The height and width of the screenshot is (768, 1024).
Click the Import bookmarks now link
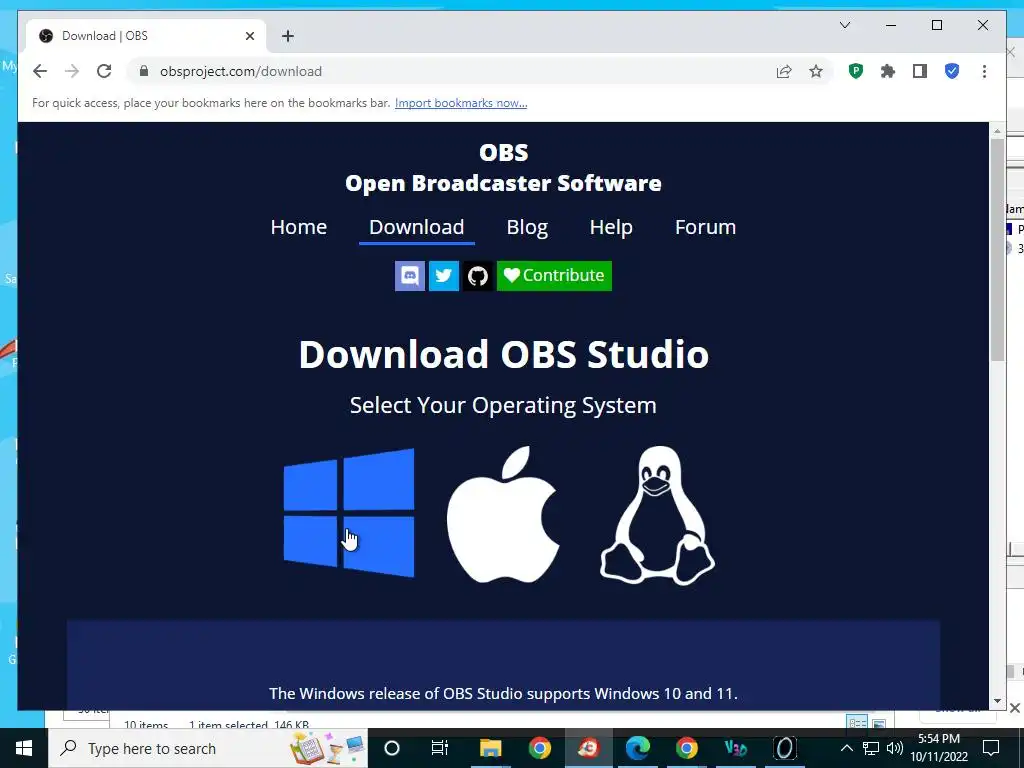pyautogui.click(x=461, y=103)
